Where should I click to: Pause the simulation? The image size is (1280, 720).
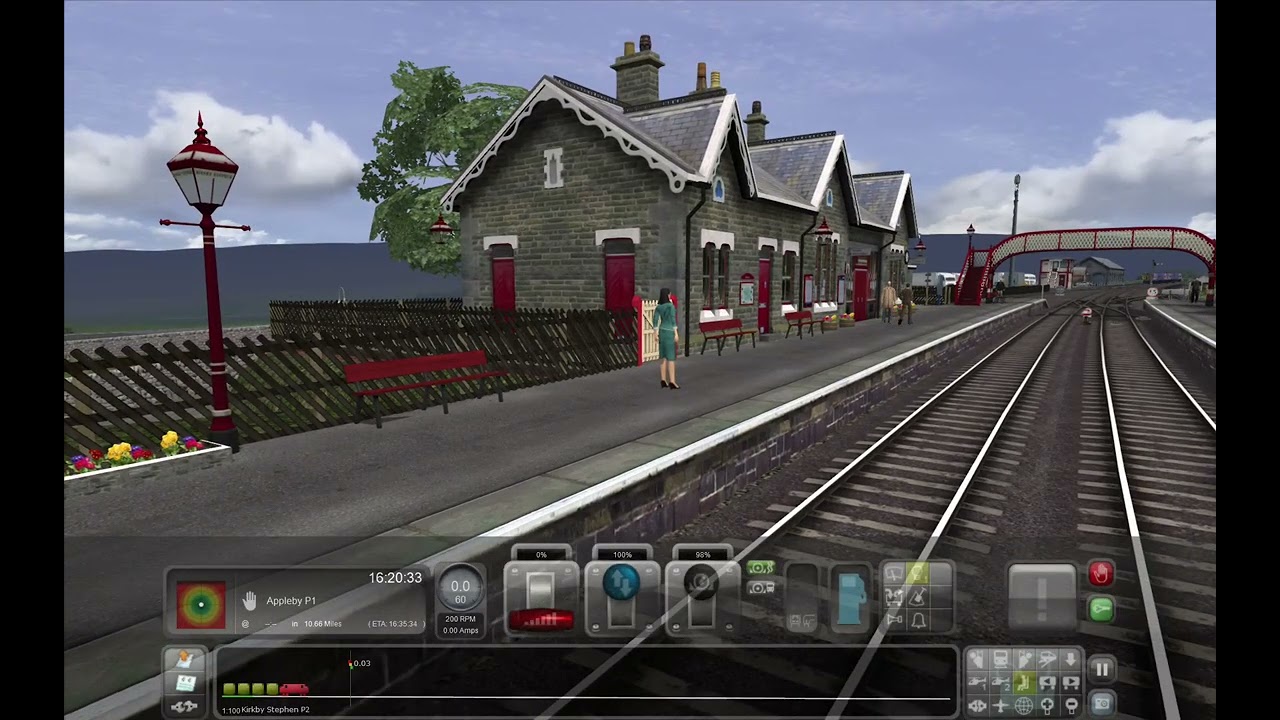coord(1102,669)
